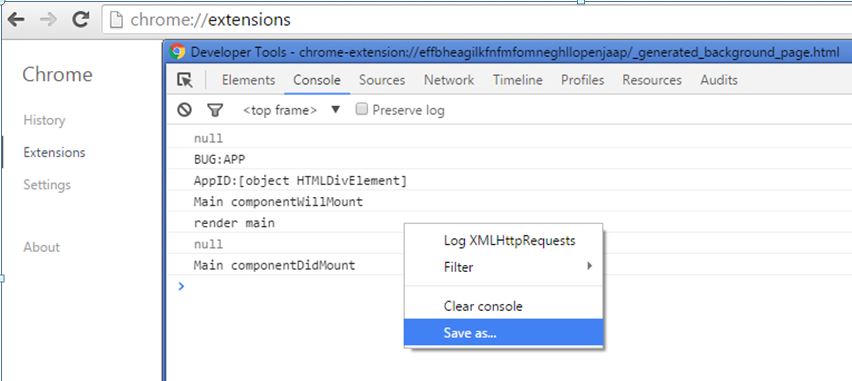Click the chrome://extensions address bar
The width and height of the screenshot is (852, 381).
pos(477,20)
